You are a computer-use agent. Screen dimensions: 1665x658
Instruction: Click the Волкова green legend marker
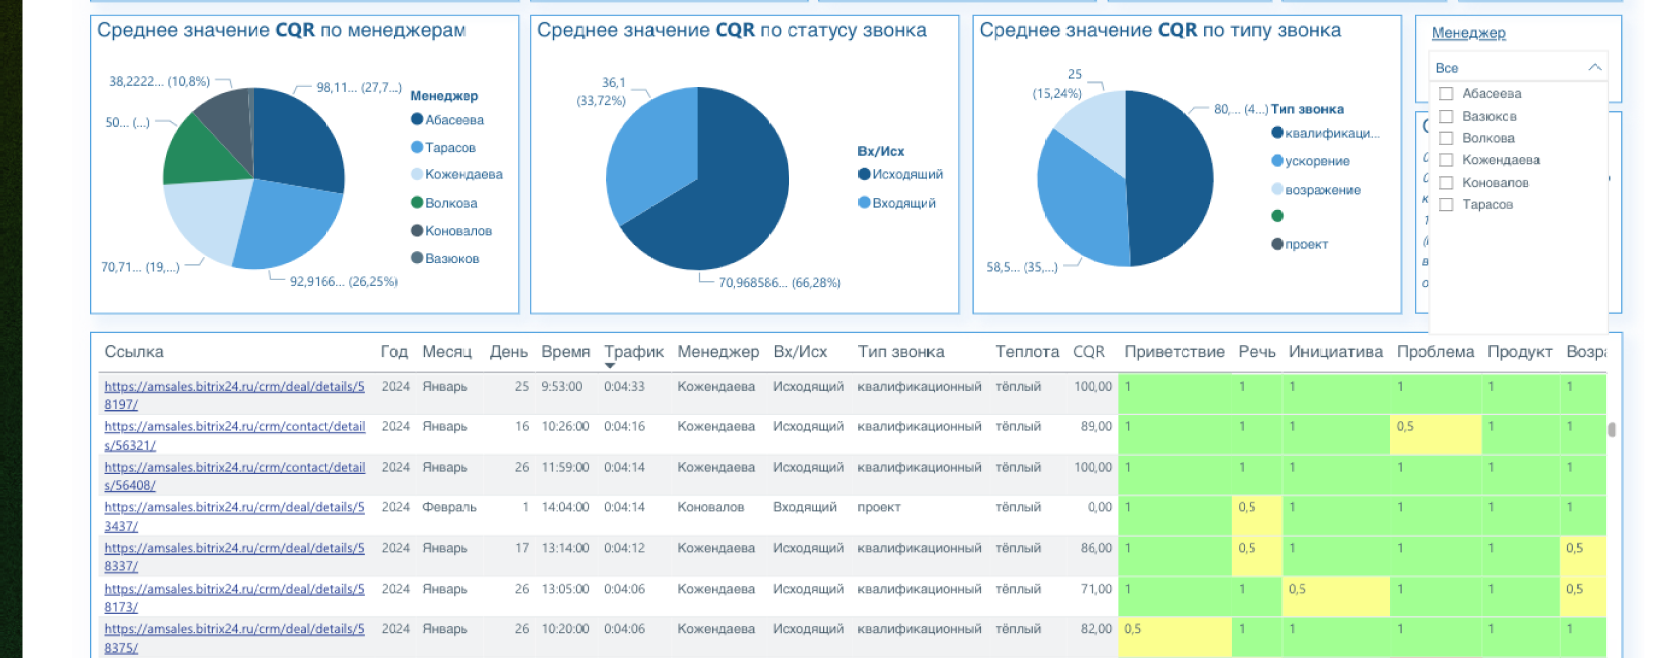[417, 203]
